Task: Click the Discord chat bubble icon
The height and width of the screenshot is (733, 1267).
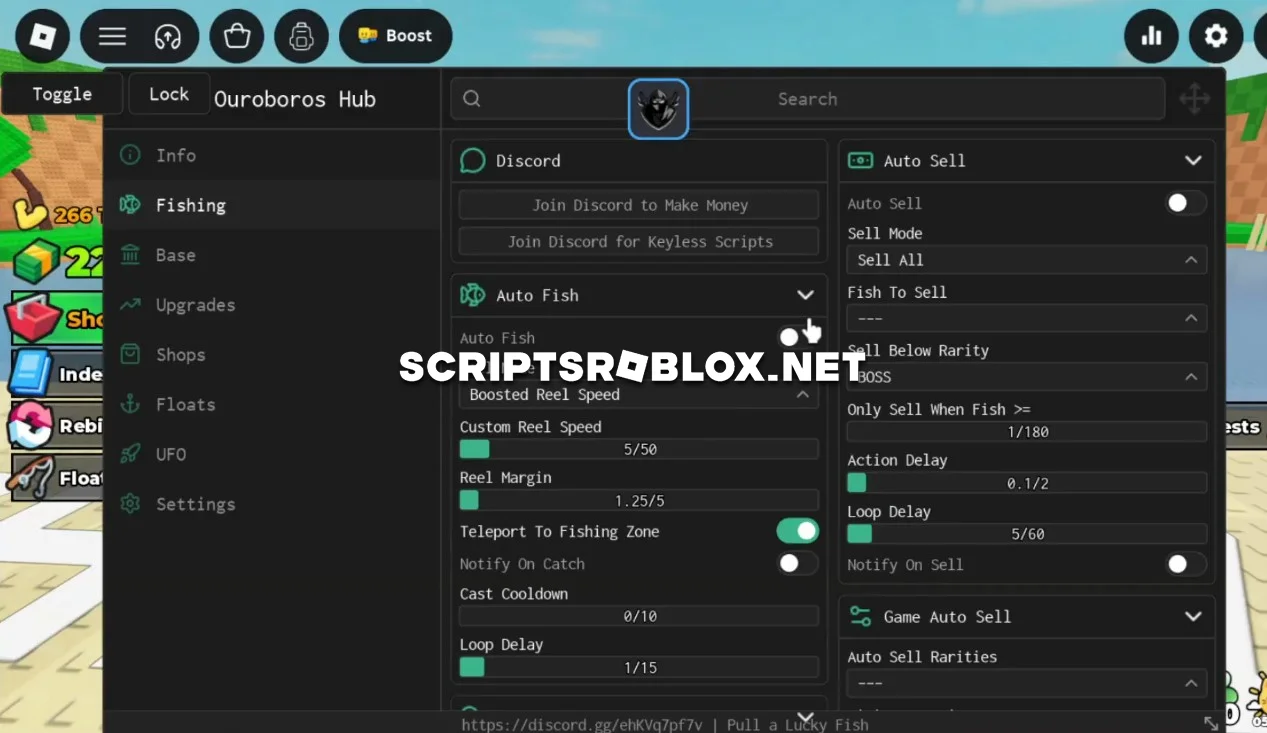Action: (473, 161)
